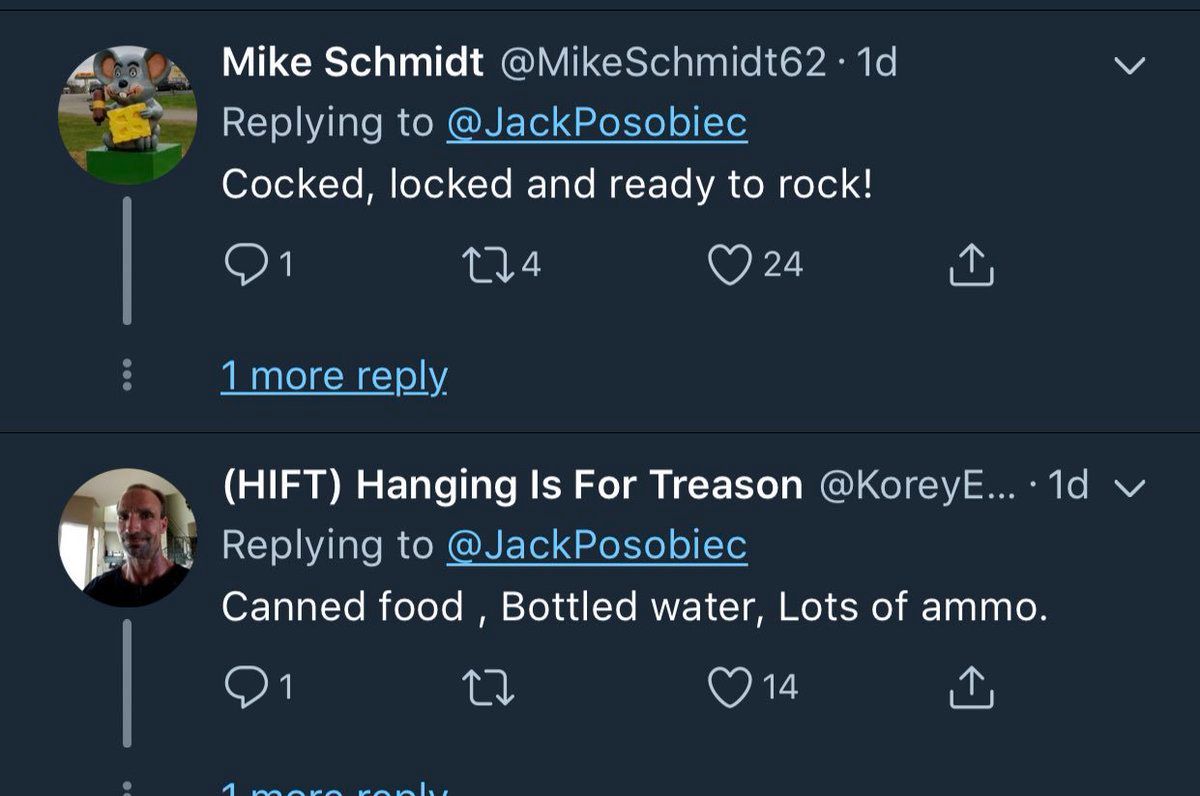Viewport: 1200px width, 796px height.
Task: Open options chevron on HIFT tweet
Action: pyautogui.click(x=1129, y=487)
